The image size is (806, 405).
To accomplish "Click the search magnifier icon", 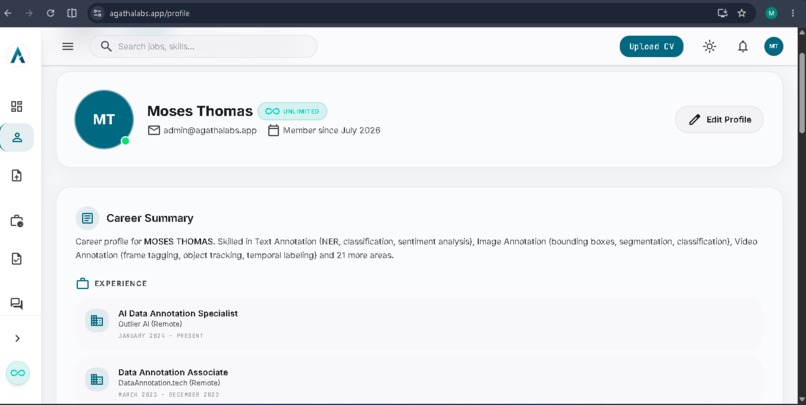I will (x=106, y=46).
